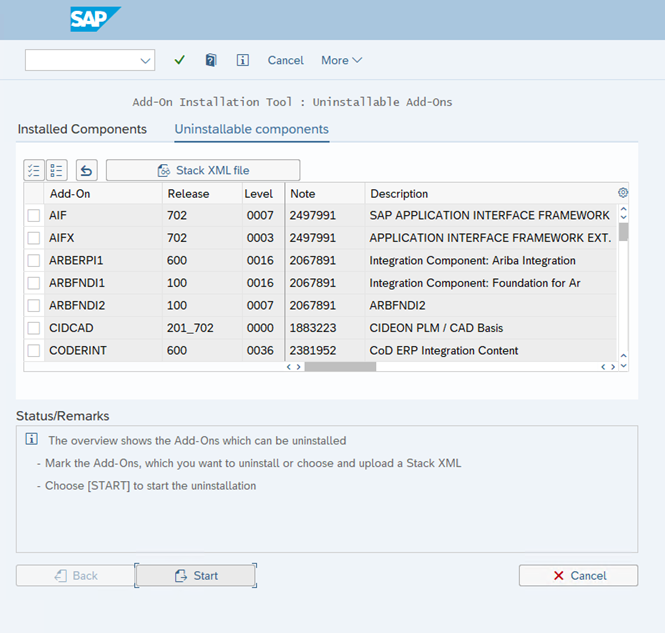Click note number 2381952
Screen dimensions: 665x633
pos(313,351)
